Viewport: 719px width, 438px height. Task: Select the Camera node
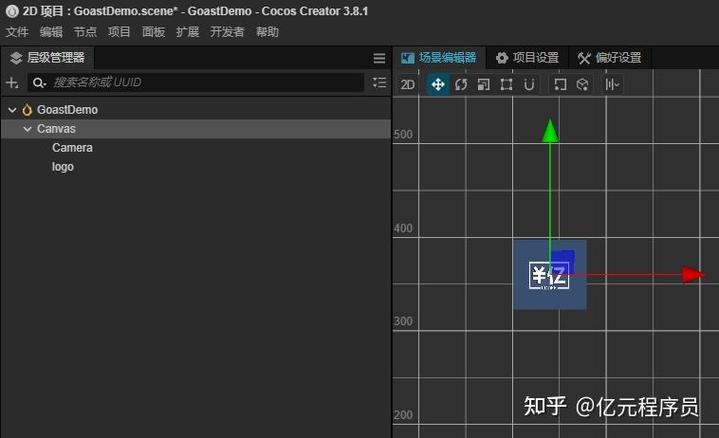tap(72, 148)
